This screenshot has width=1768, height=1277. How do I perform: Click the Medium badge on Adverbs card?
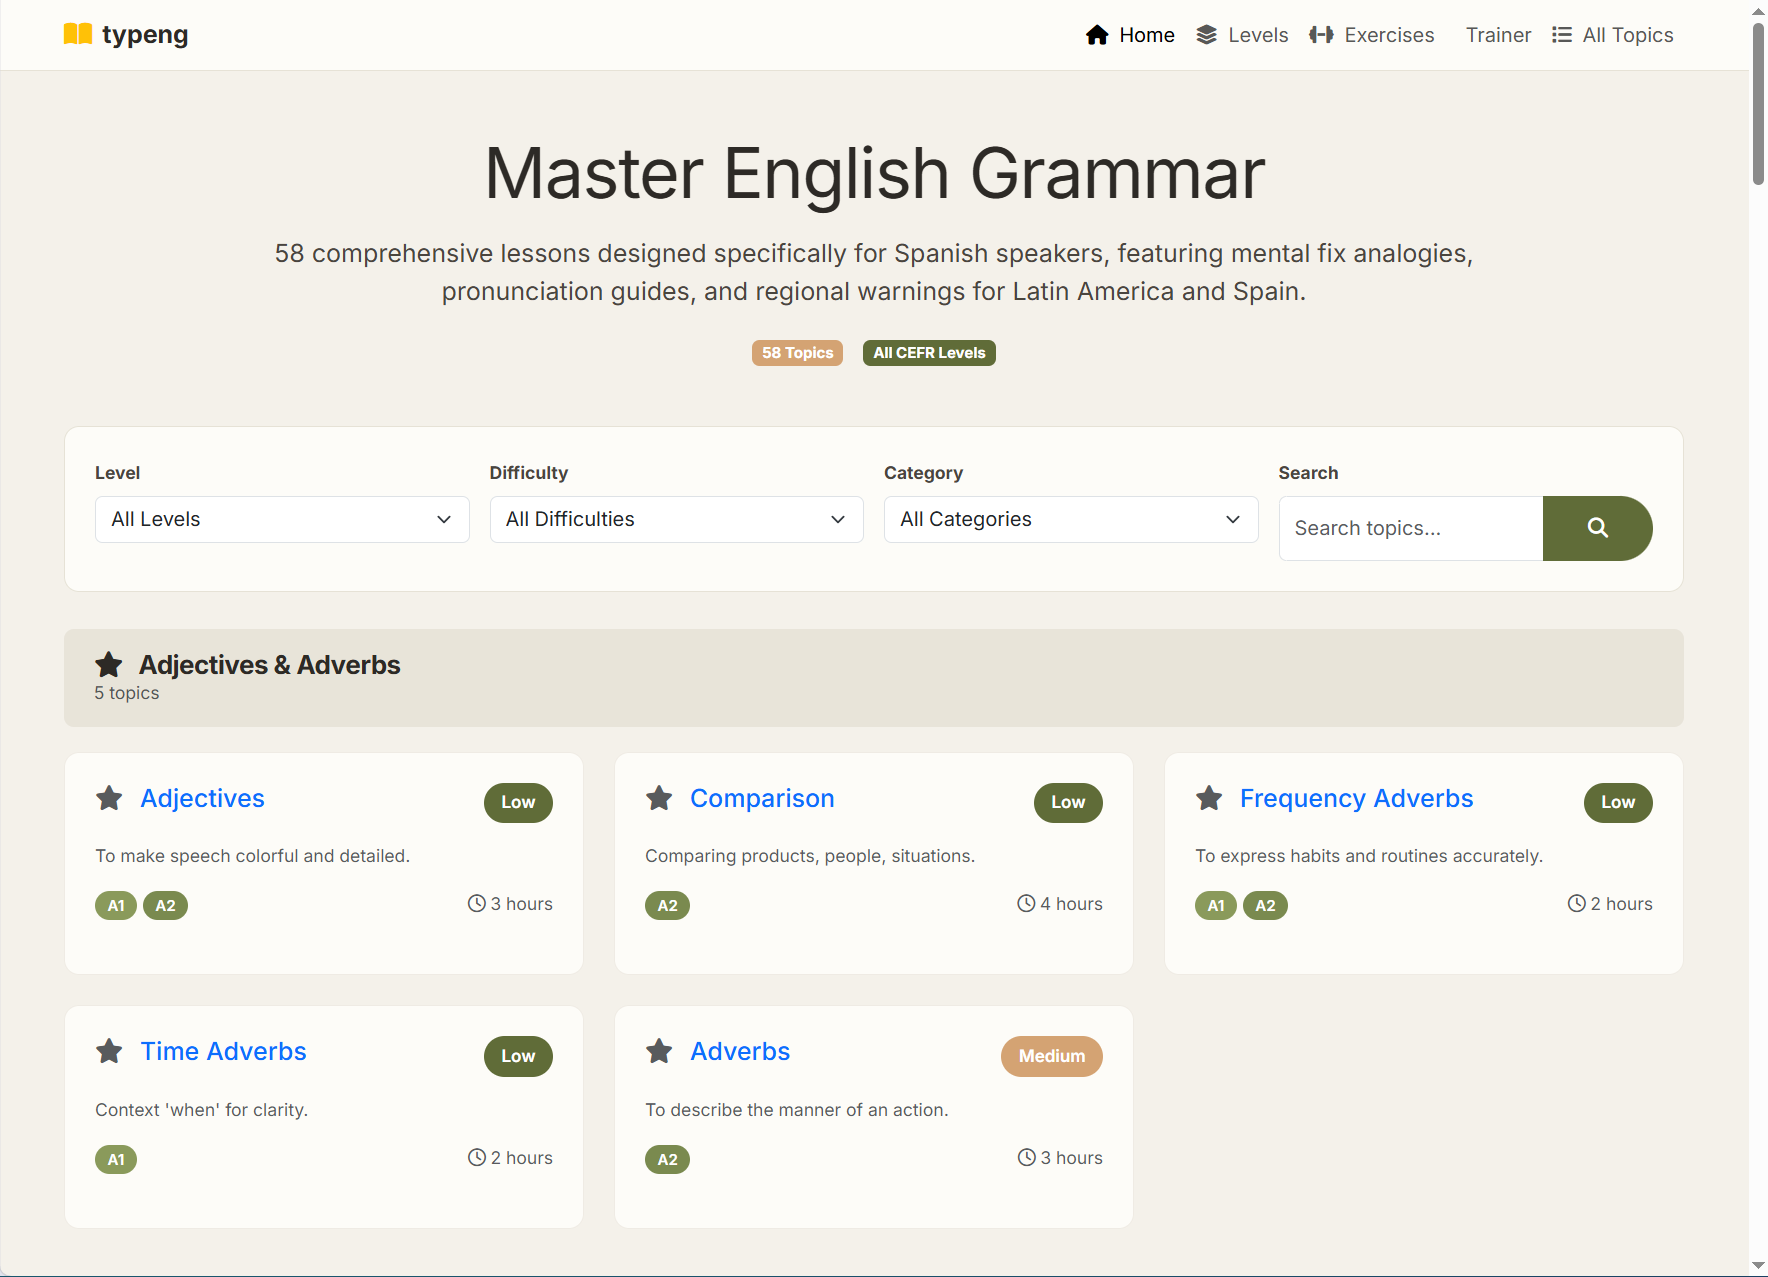click(x=1052, y=1056)
